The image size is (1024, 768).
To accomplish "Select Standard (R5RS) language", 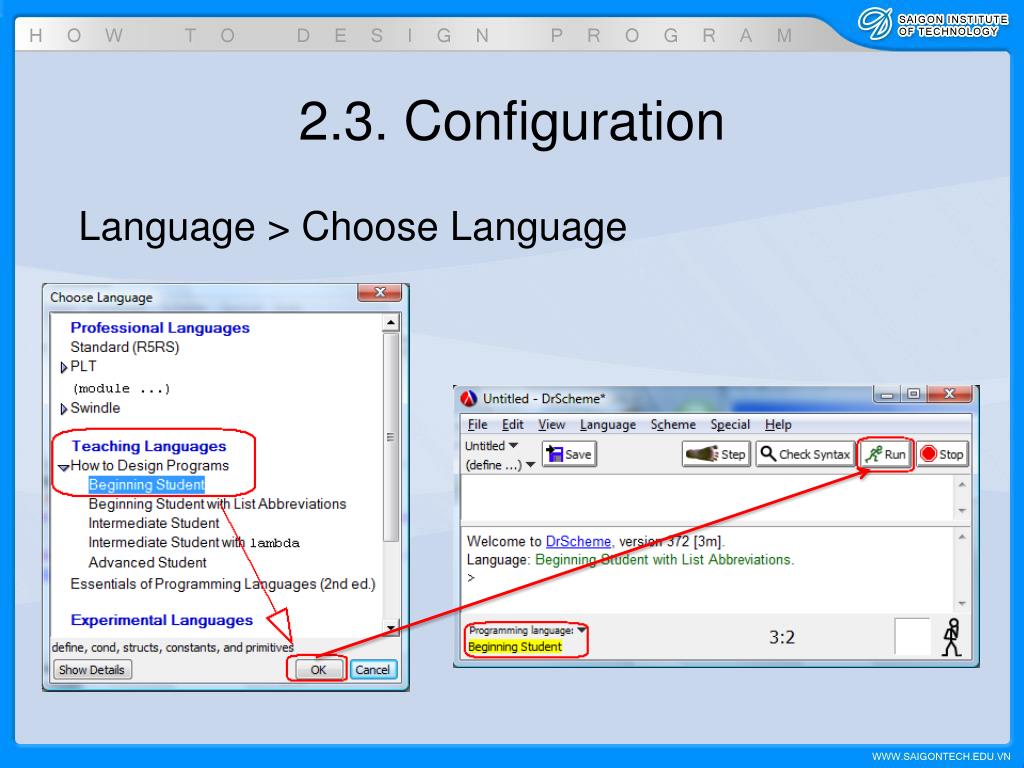I will [125, 347].
